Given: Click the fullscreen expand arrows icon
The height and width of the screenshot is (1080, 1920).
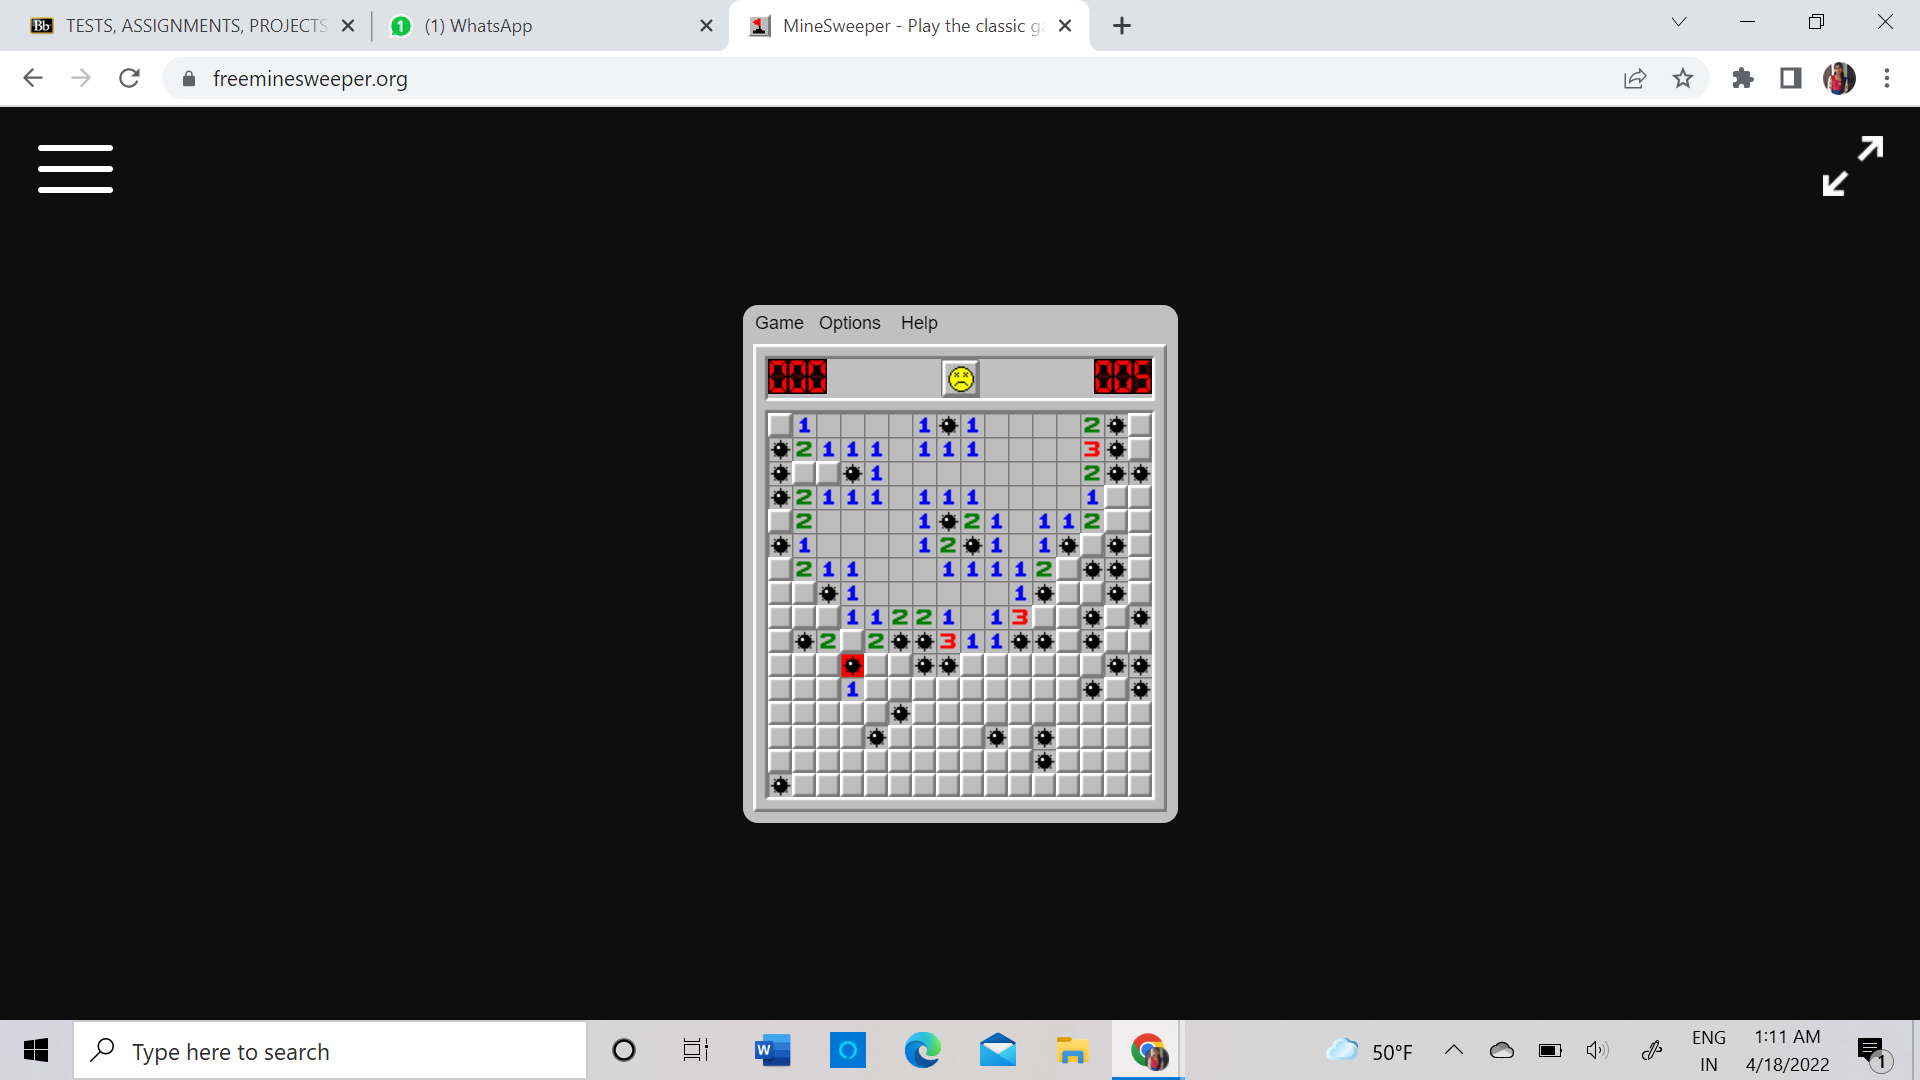Looking at the screenshot, I should coord(1852,166).
